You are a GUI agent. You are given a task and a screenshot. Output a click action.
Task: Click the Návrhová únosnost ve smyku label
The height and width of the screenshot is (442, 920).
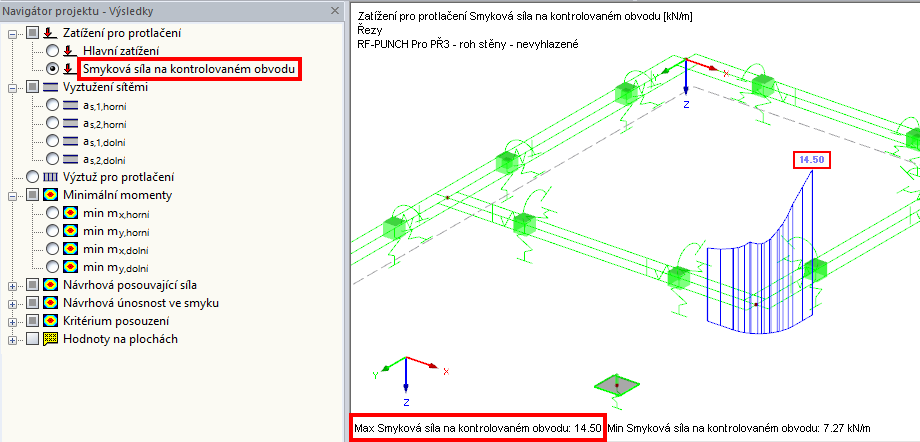(141, 303)
